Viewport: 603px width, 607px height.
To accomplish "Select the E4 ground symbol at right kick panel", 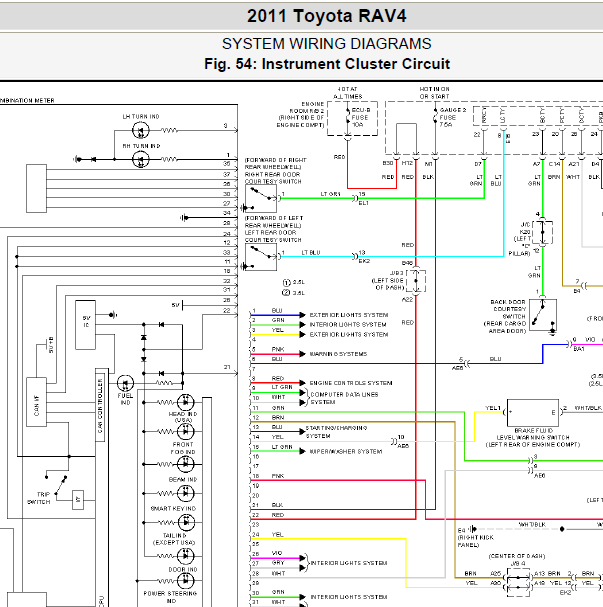I will (x=473, y=529).
